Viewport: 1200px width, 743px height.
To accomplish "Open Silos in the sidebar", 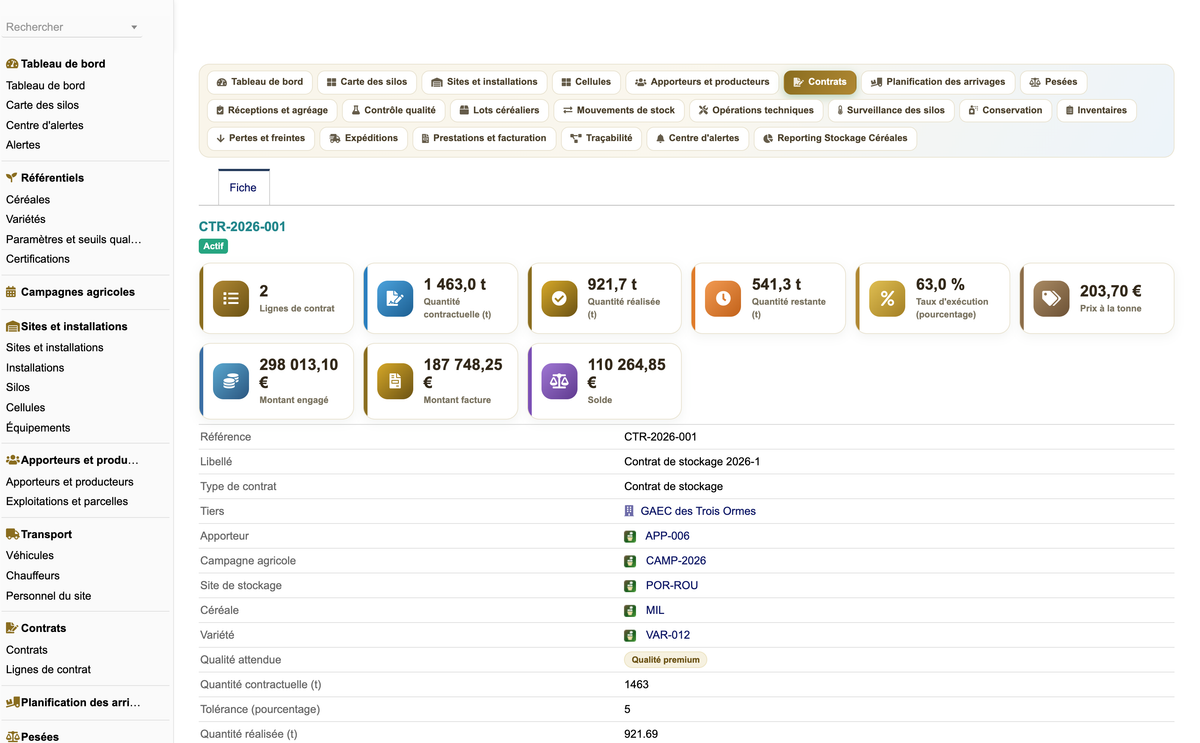I will (18, 387).
